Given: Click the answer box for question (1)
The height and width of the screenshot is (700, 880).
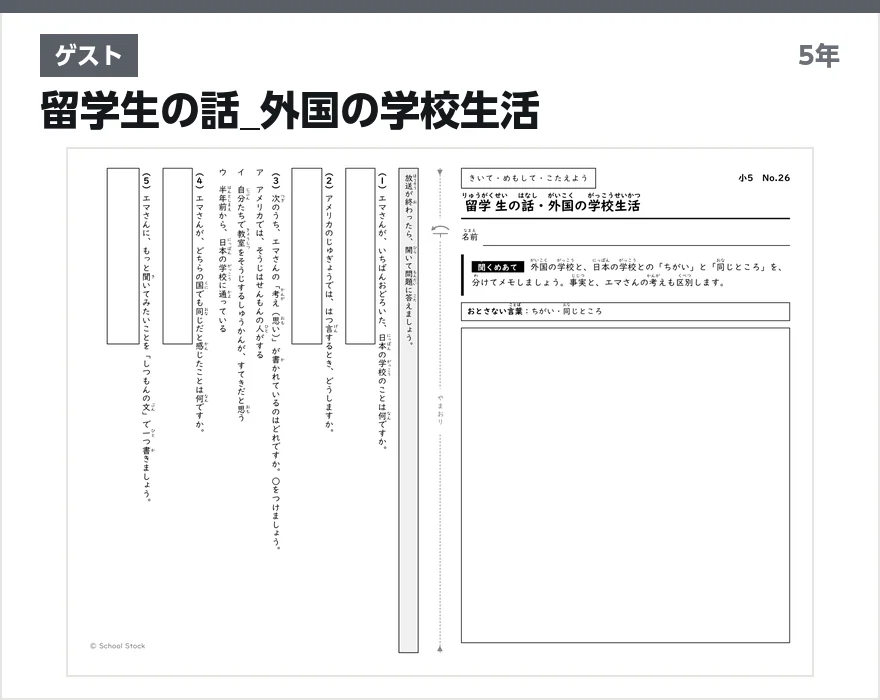Looking at the screenshot, I should tap(360, 255).
